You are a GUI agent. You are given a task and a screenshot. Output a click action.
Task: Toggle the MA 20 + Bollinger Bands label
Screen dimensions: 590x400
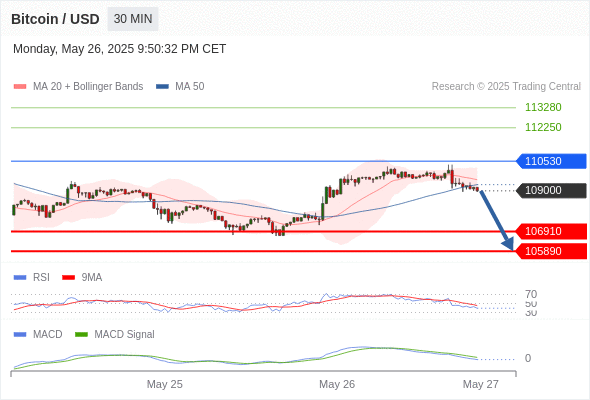pyautogui.click(x=88, y=87)
